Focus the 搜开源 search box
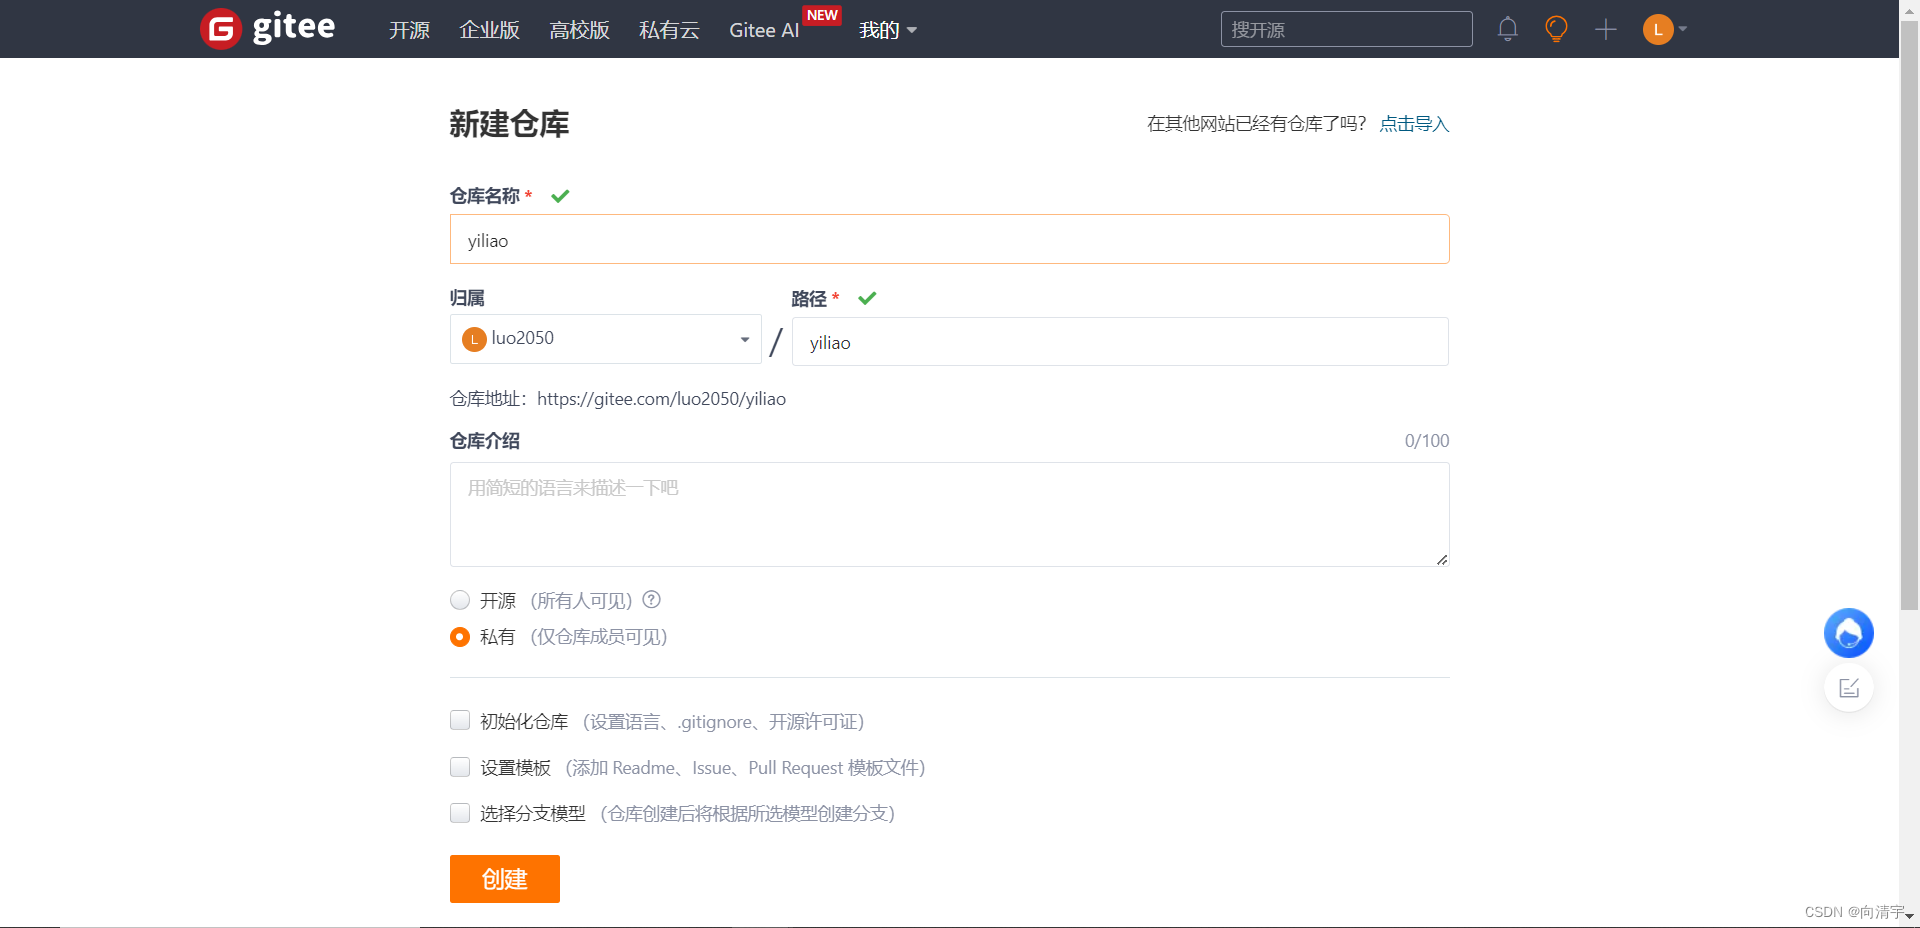The width and height of the screenshot is (1920, 928). click(1346, 29)
